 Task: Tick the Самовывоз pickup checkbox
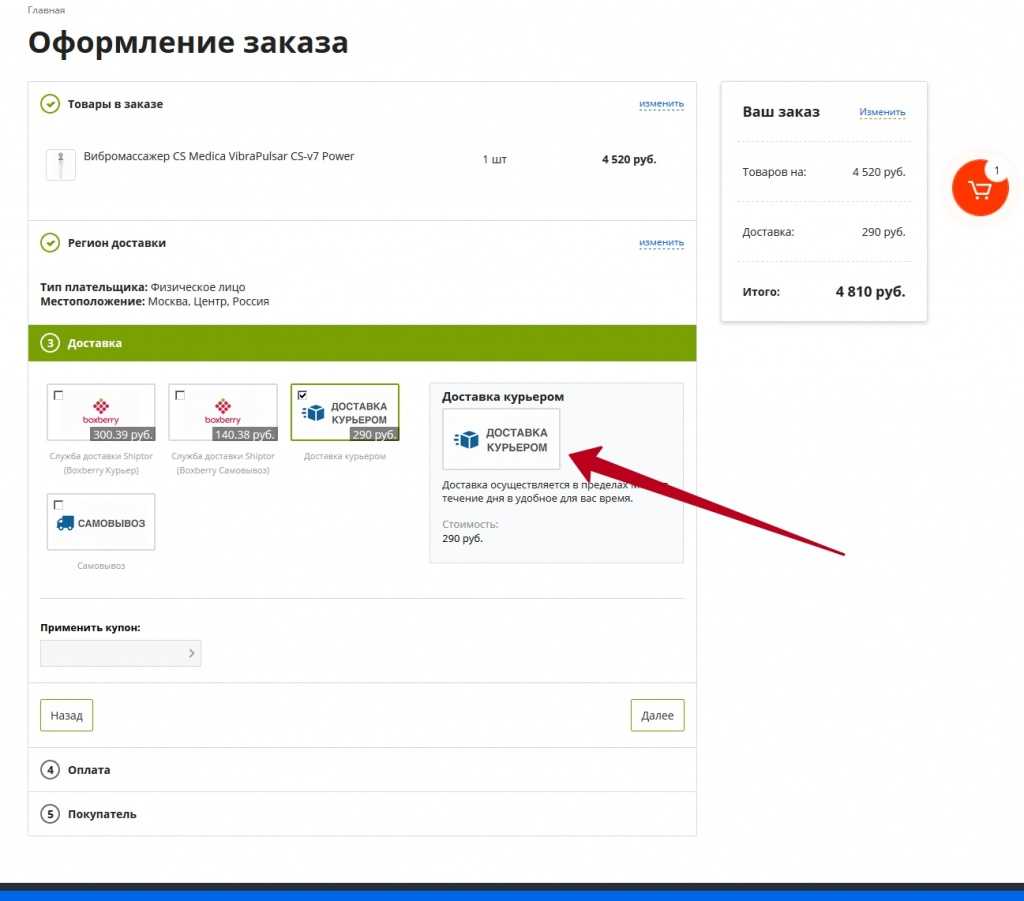58,505
